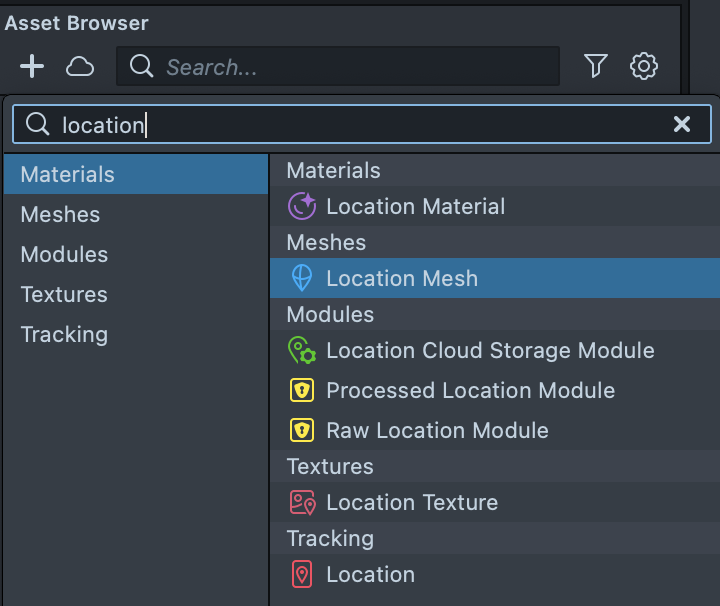Click the Processed Location Module icon
Viewport: 720px width, 606px height.
click(x=302, y=391)
